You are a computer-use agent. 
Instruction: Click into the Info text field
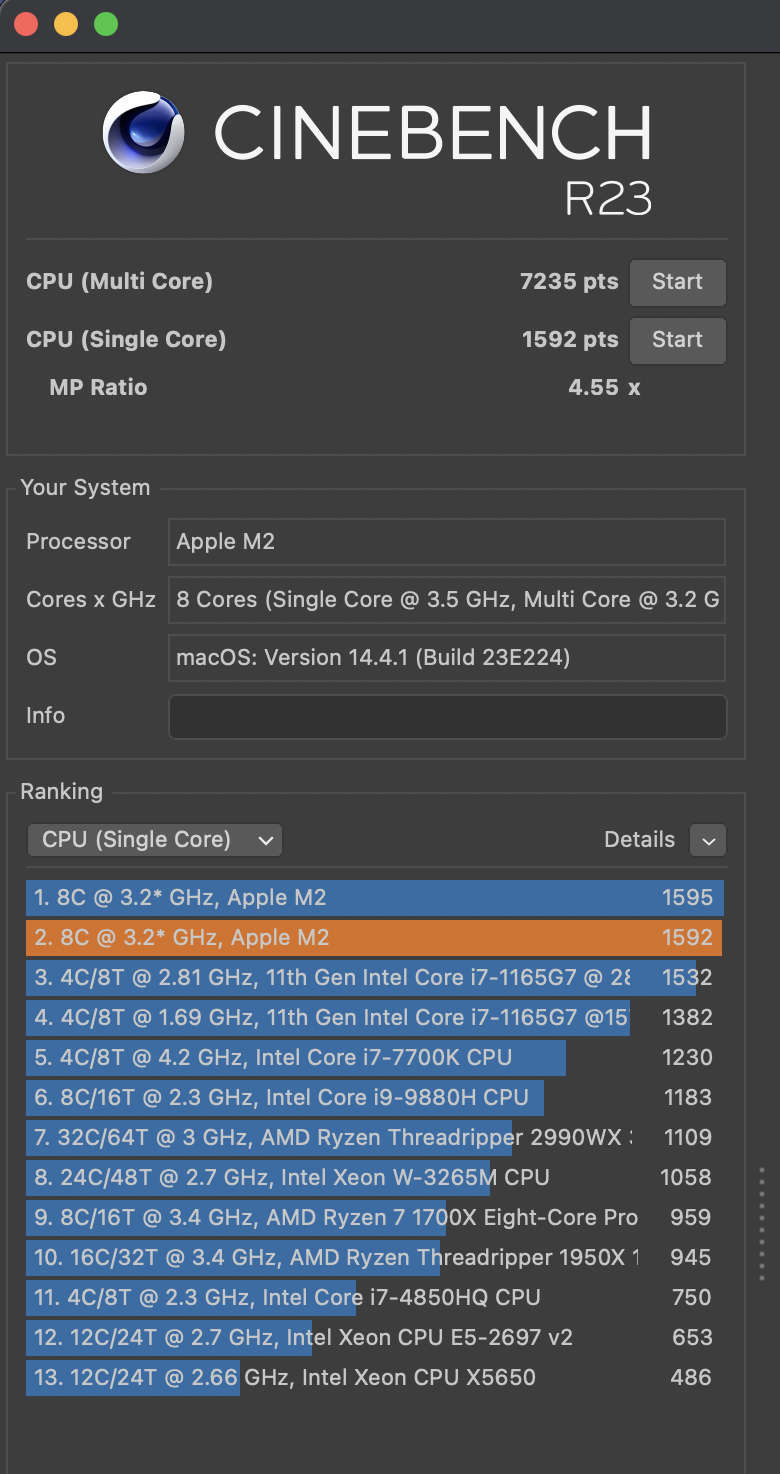point(447,717)
